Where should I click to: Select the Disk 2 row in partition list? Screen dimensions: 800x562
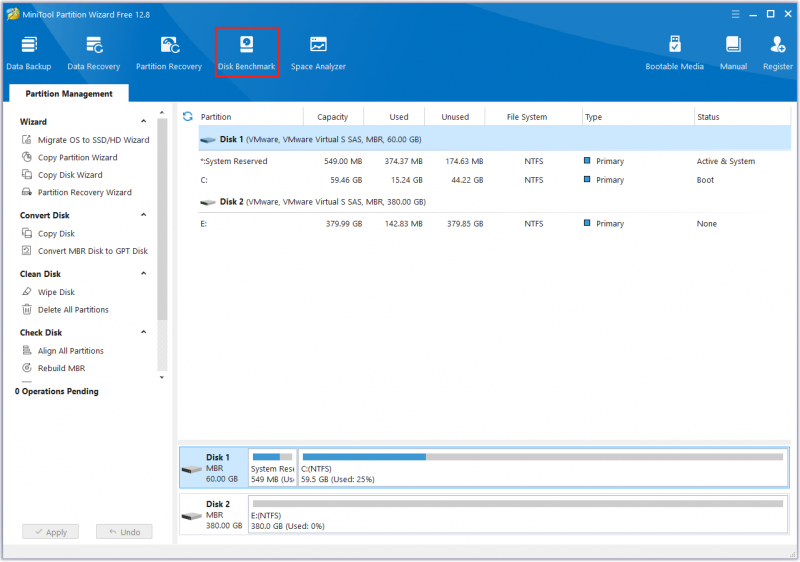click(x=494, y=202)
